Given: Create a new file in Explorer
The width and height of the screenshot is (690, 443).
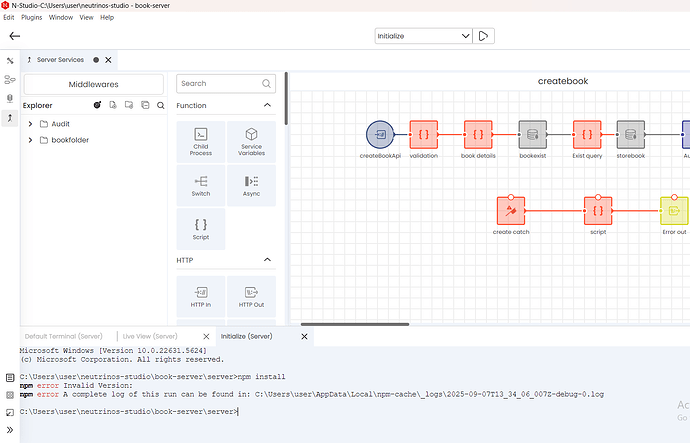Looking at the screenshot, I should click(x=113, y=105).
